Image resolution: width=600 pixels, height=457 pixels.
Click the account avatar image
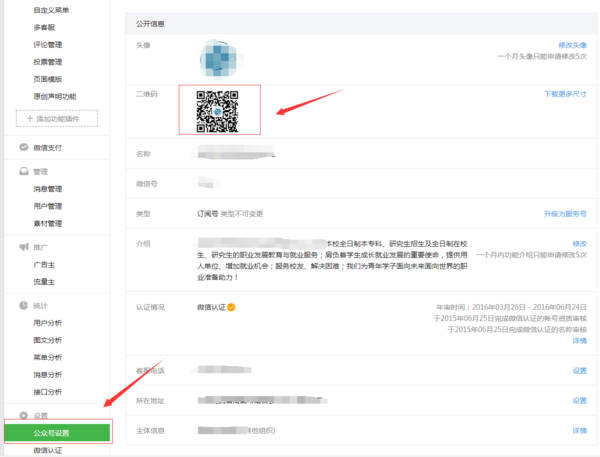tap(218, 59)
